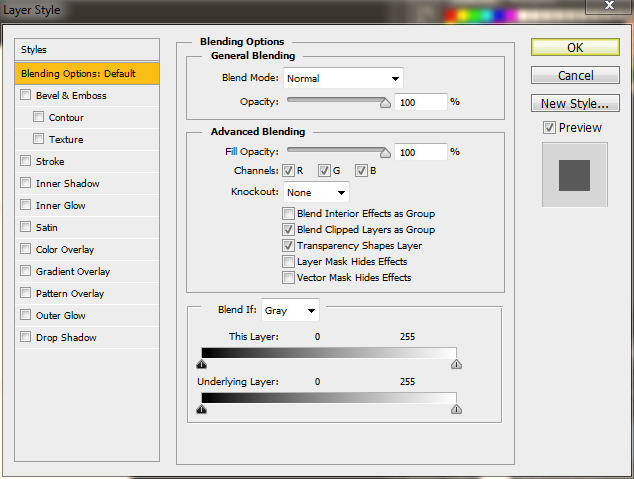
Task: Uncheck Blend Clipped Layers as Group
Action: click(288, 229)
